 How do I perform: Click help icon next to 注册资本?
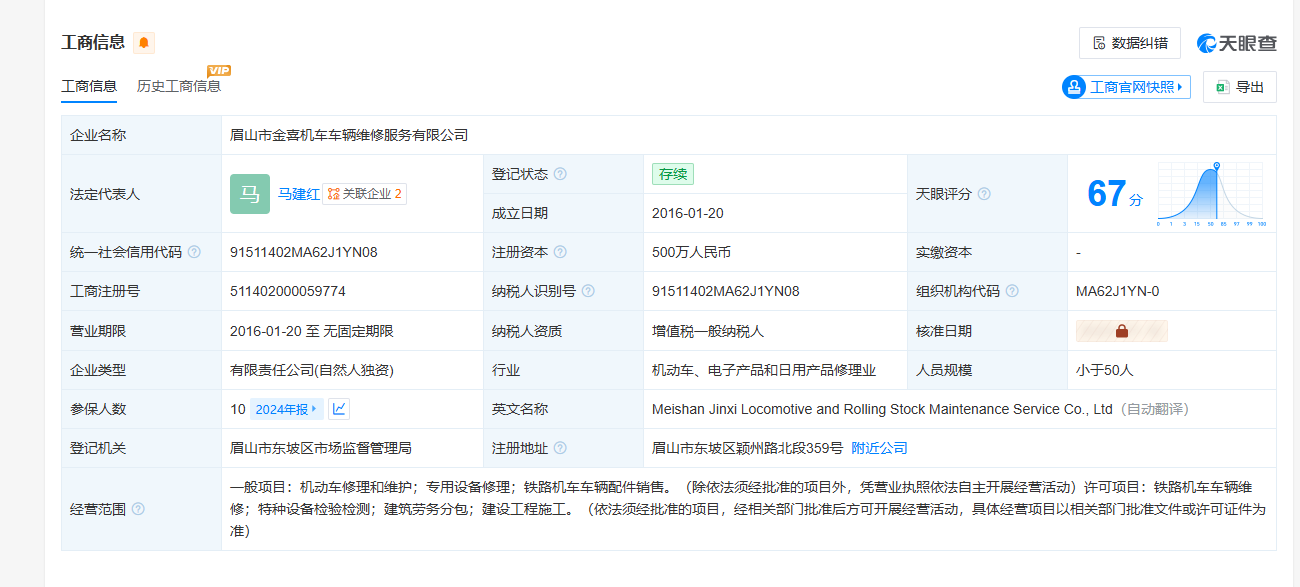coord(560,252)
